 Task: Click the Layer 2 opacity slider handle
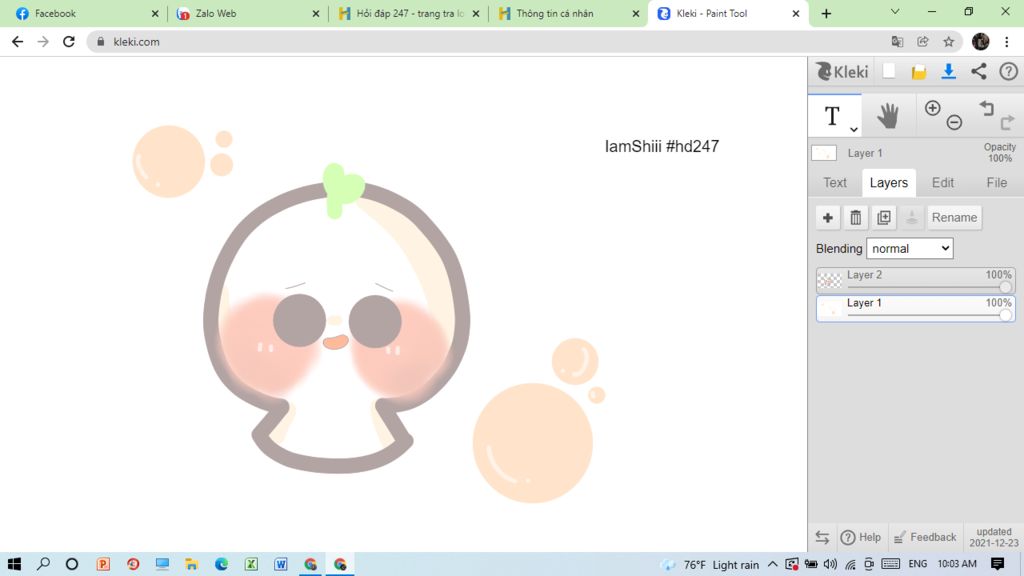pyautogui.click(x=1005, y=287)
